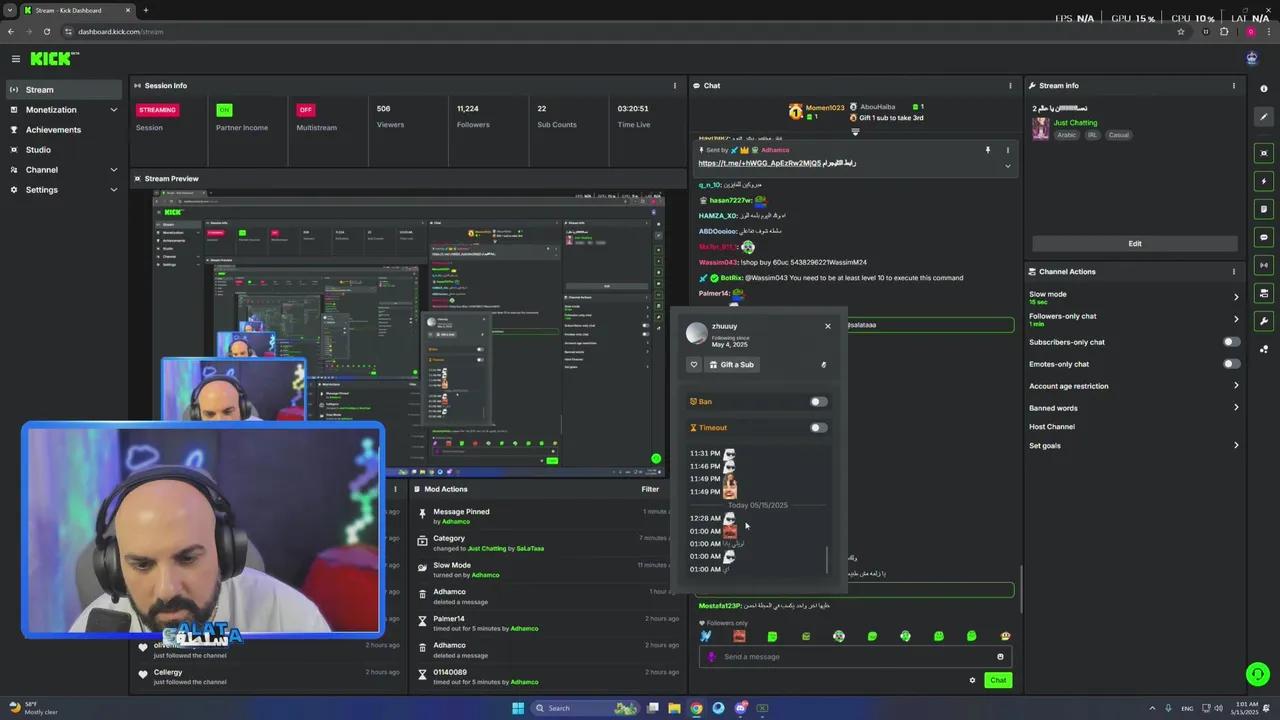Click the note page icon in right rail

point(1264,209)
